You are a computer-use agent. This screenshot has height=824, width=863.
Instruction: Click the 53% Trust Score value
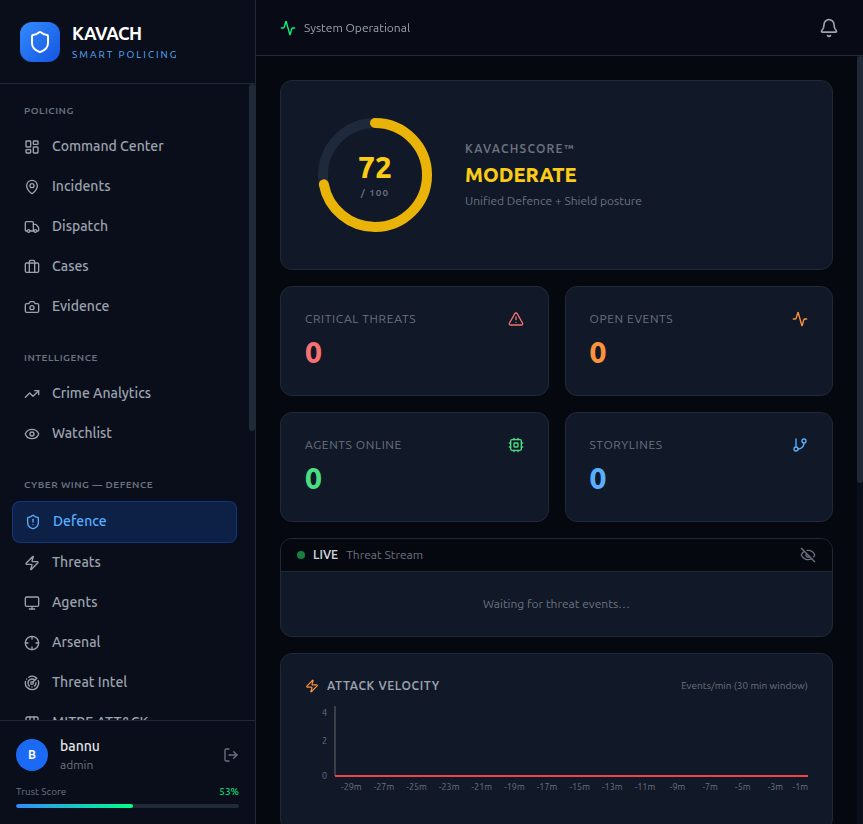229,792
